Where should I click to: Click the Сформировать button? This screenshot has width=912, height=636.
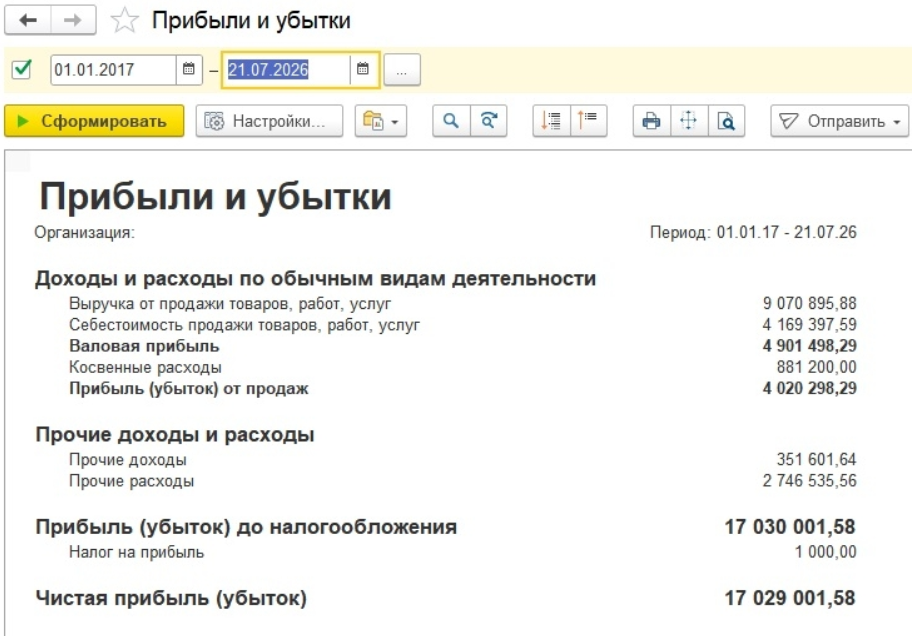94,121
